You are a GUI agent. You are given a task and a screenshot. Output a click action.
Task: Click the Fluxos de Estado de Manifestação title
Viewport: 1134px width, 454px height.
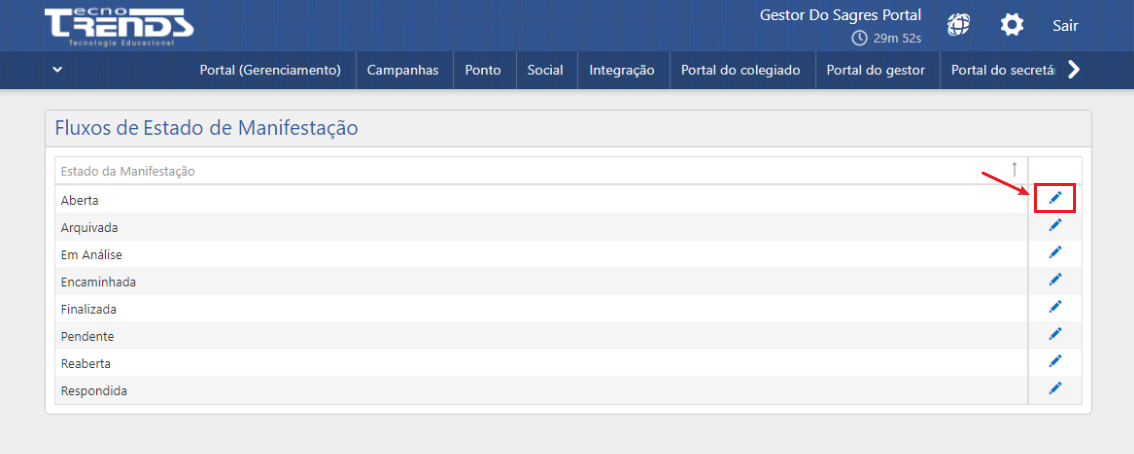pyautogui.click(x=207, y=129)
